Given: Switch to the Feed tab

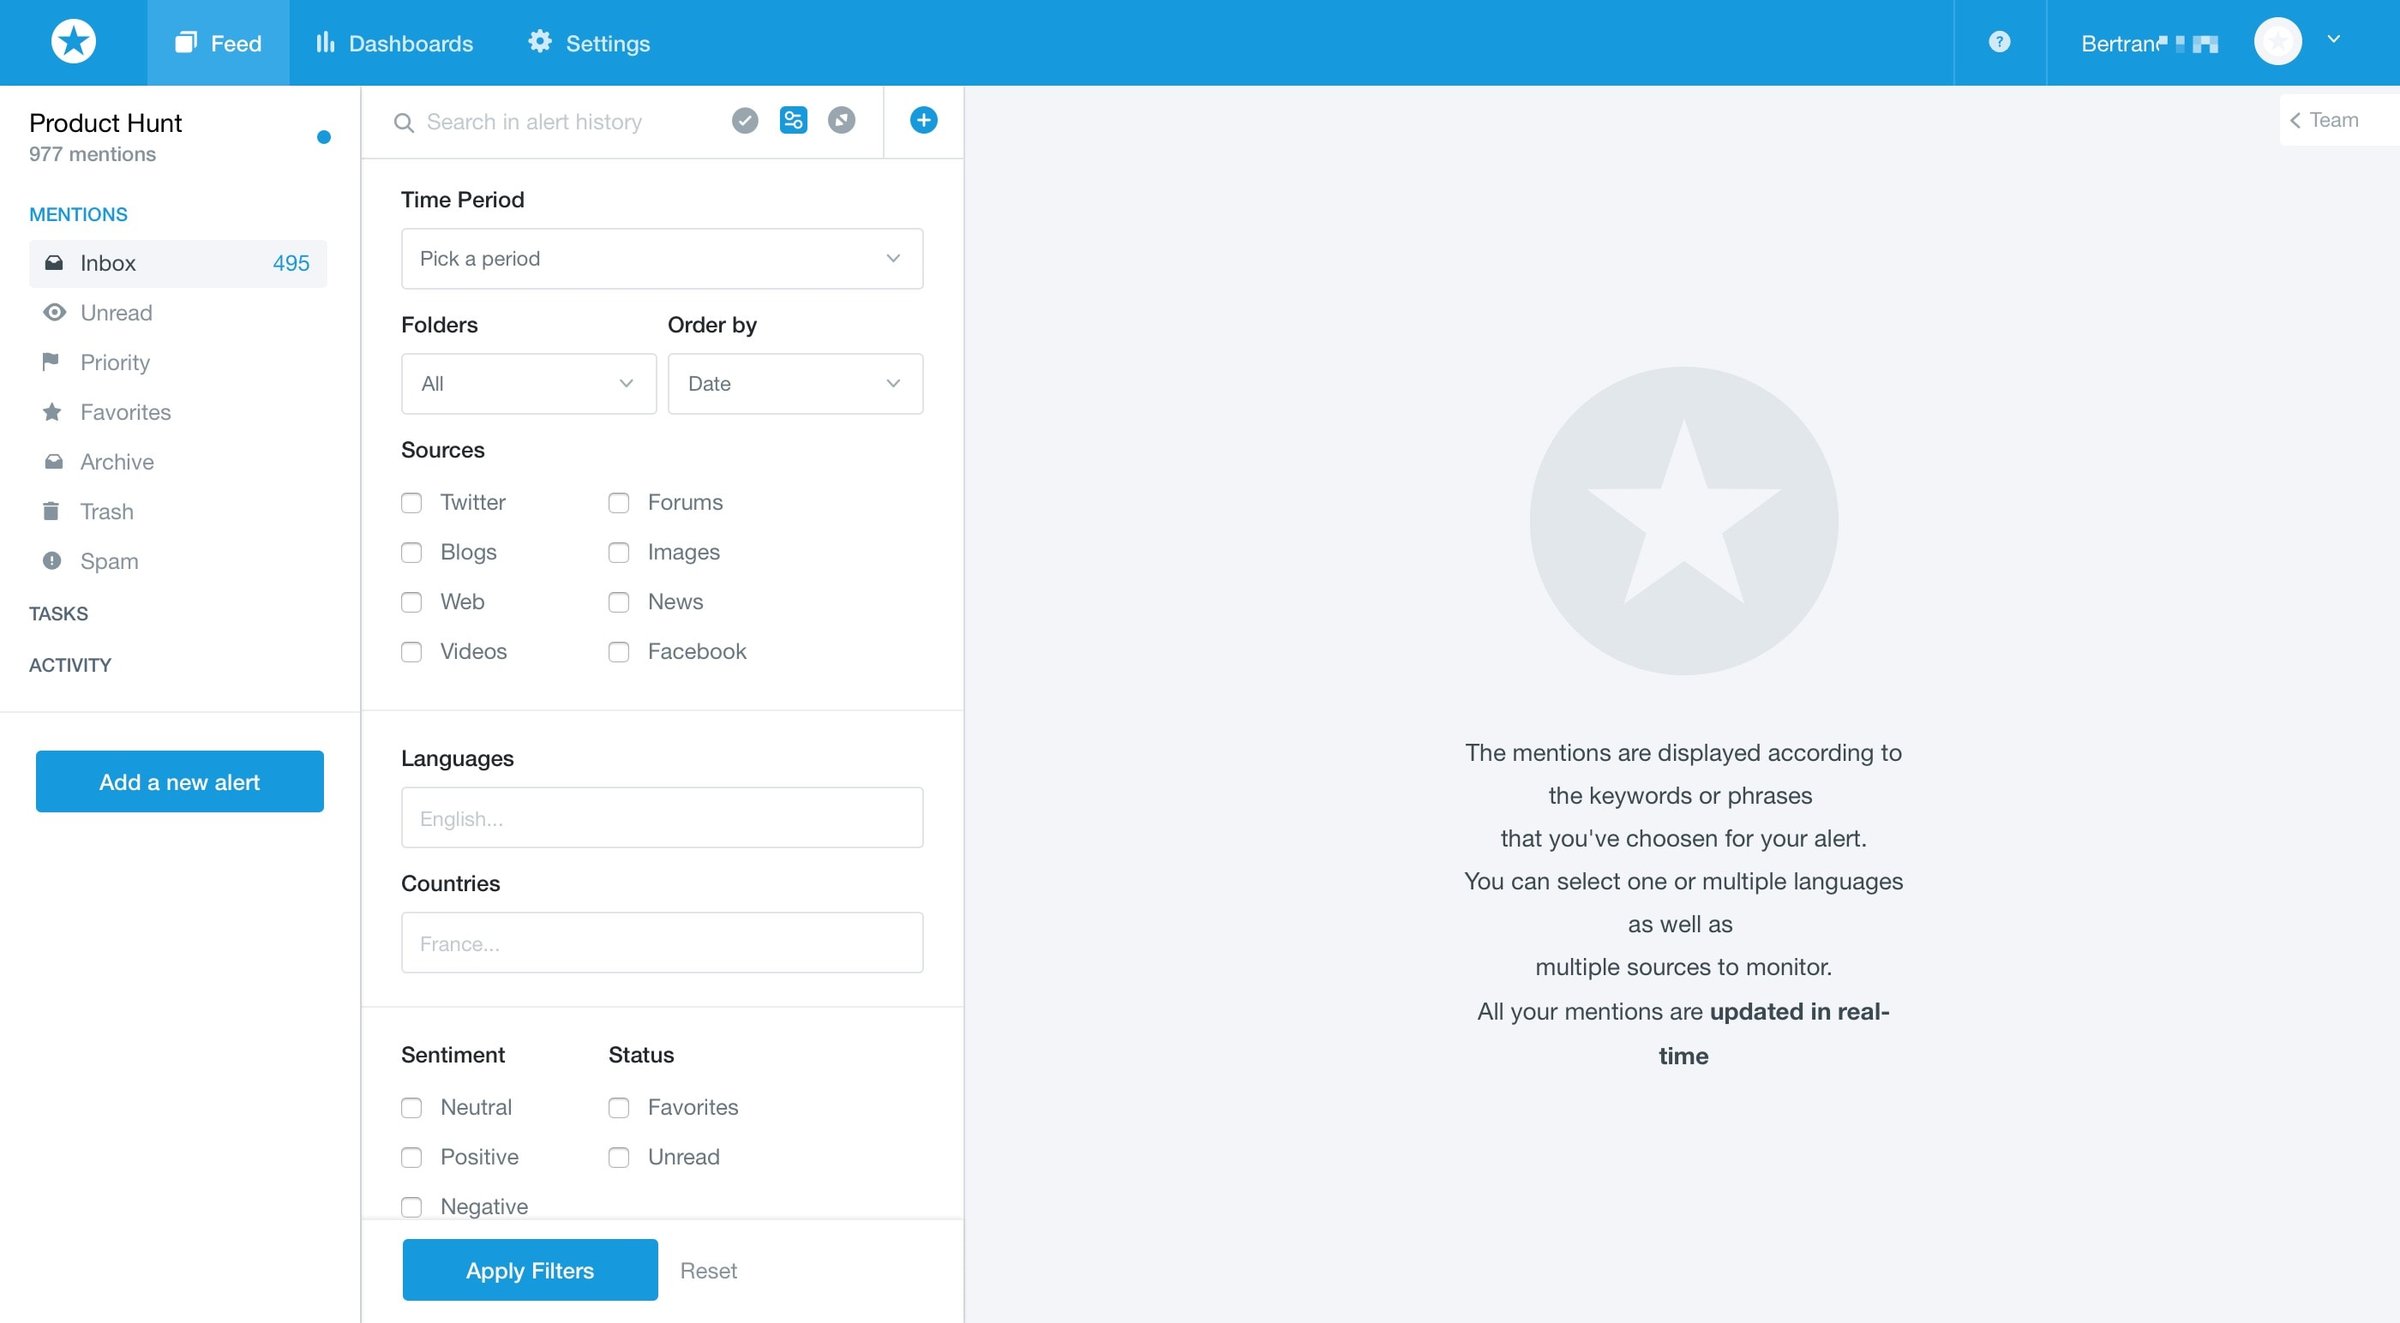Looking at the screenshot, I should [x=218, y=43].
